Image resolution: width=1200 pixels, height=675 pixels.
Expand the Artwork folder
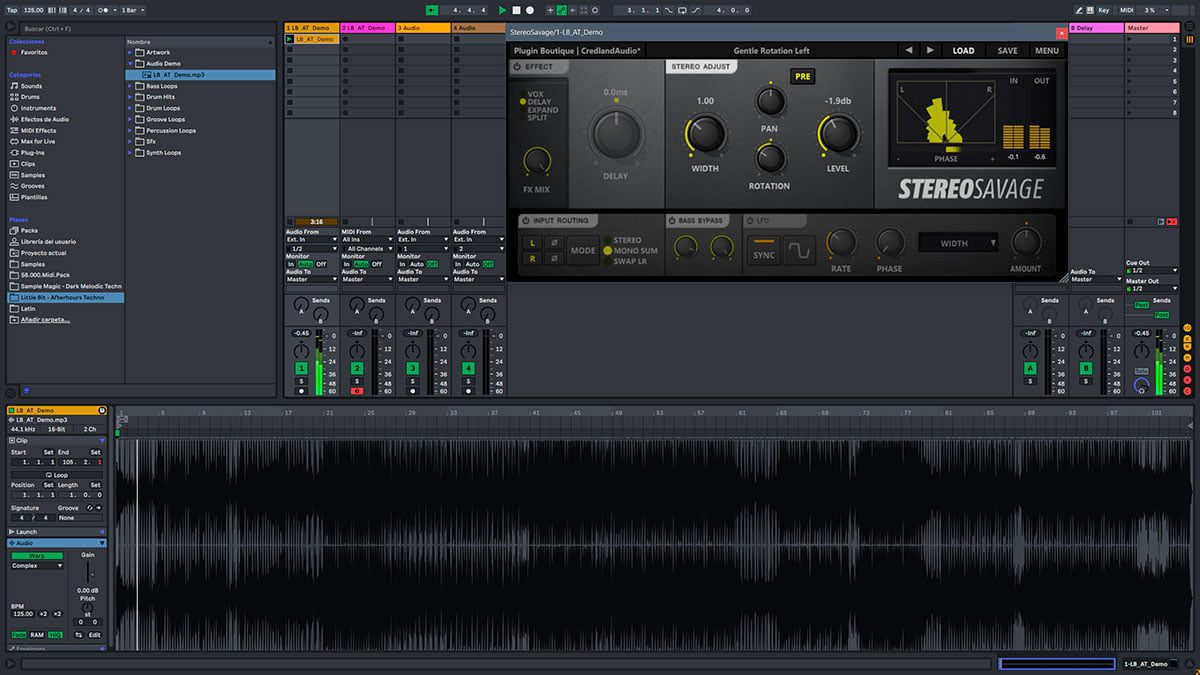(130, 52)
